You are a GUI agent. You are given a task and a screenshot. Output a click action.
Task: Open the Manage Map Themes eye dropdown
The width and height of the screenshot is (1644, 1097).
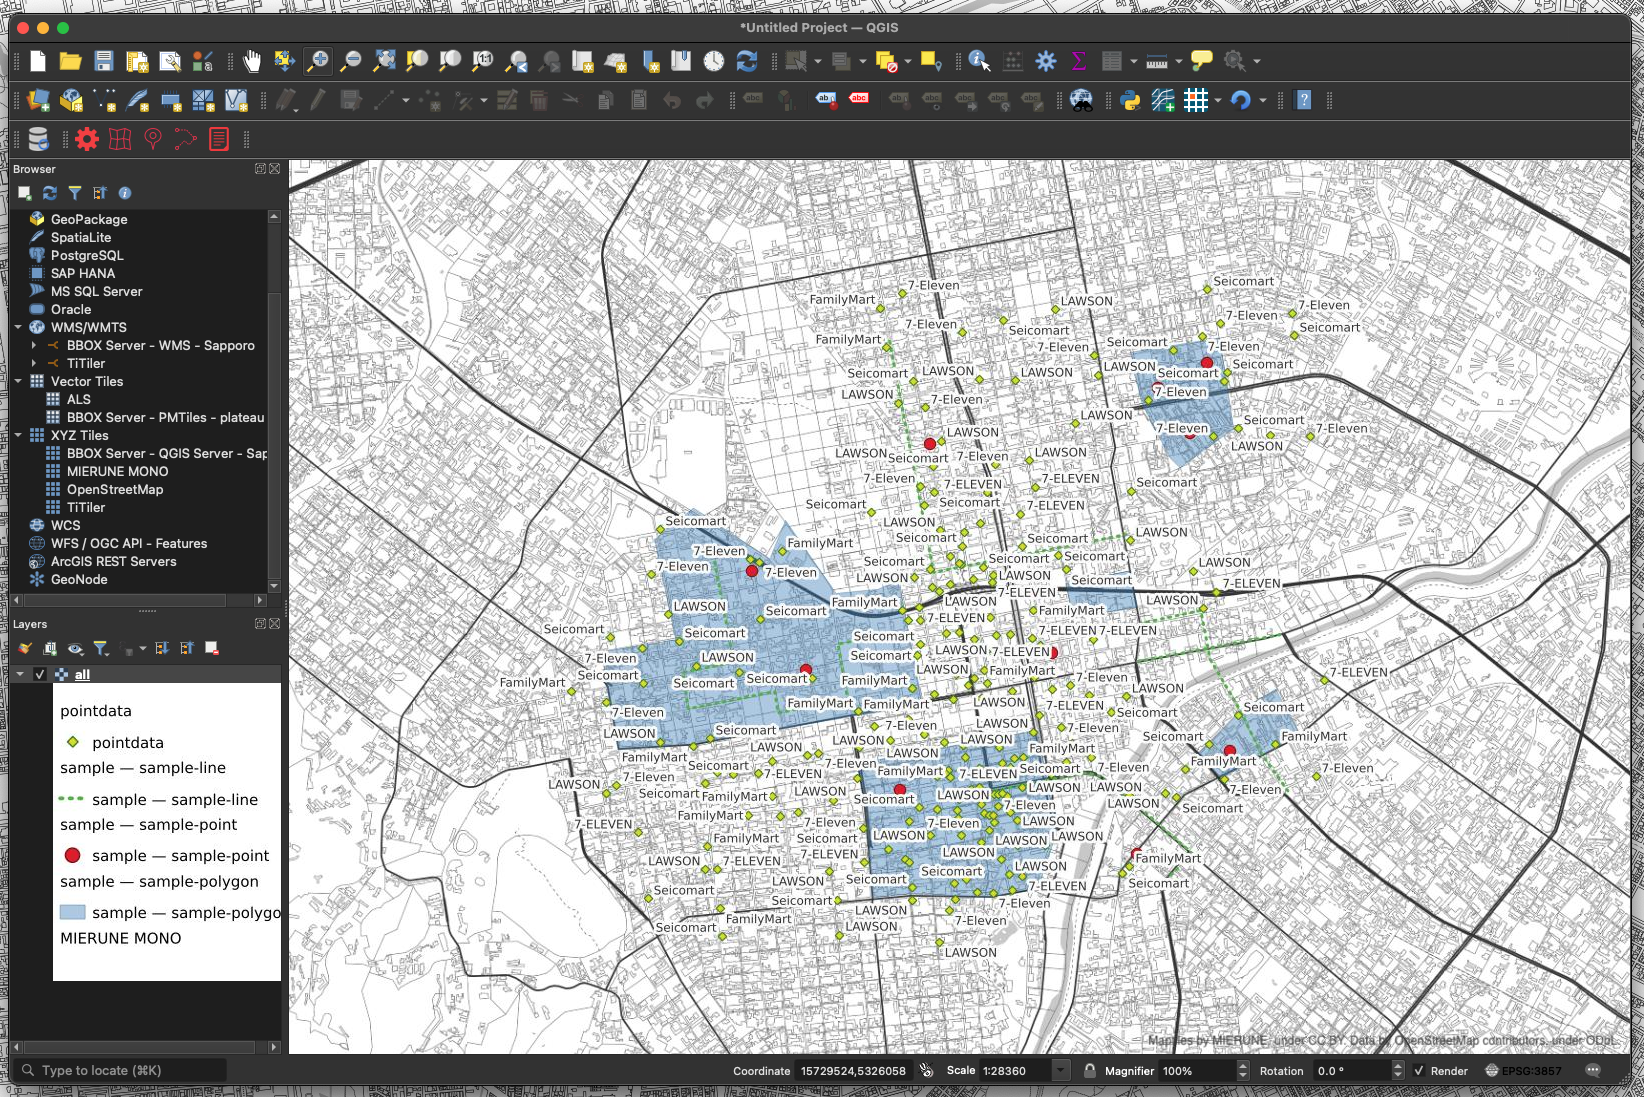(75, 648)
